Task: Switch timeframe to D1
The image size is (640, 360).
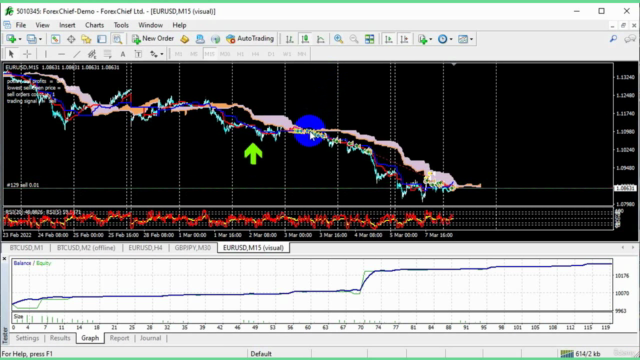Action: pyautogui.click(x=271, y=54)
